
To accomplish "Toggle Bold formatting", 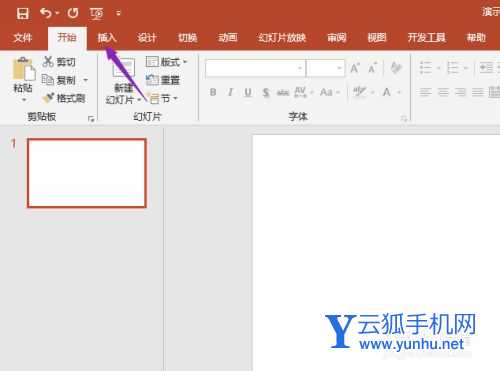I will click(213, 92).
